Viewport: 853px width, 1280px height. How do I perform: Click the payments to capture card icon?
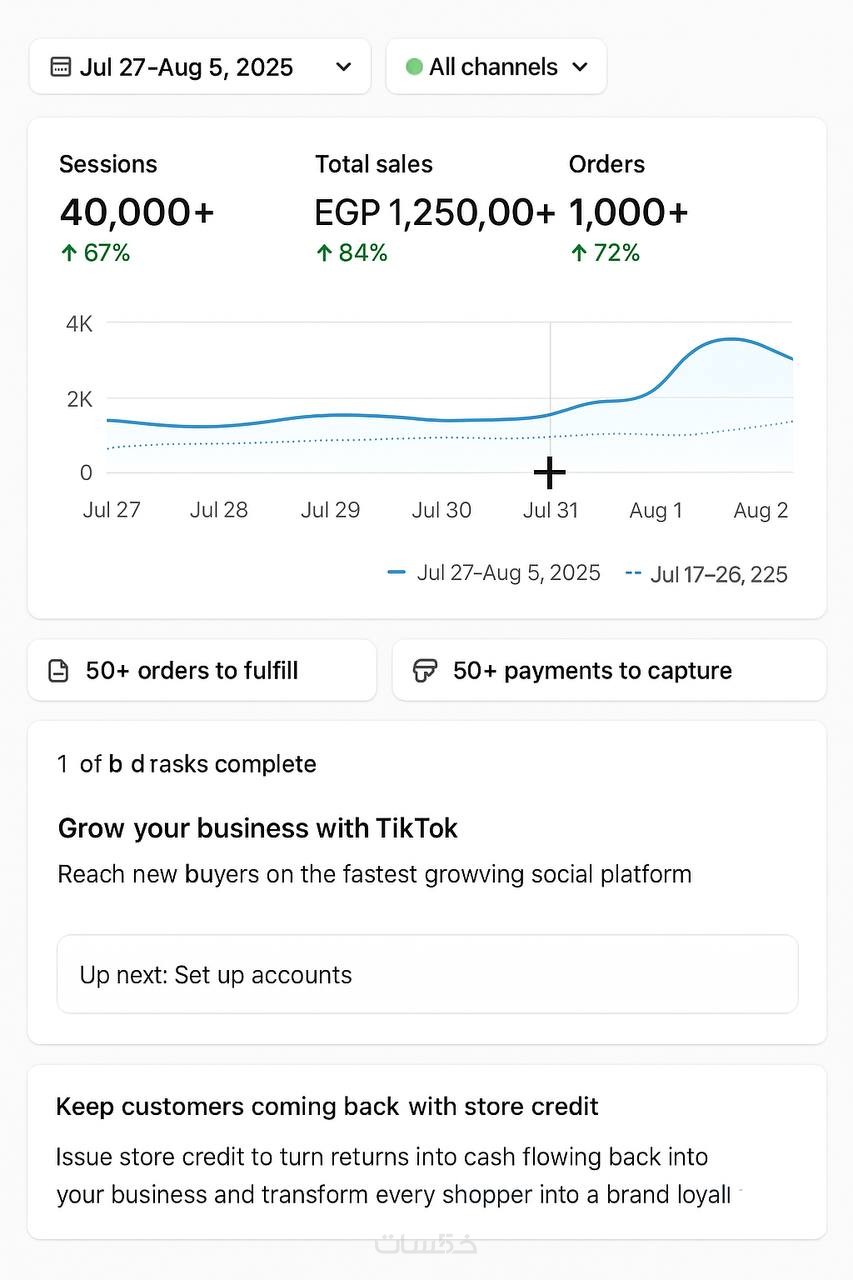tap(425, 671)
